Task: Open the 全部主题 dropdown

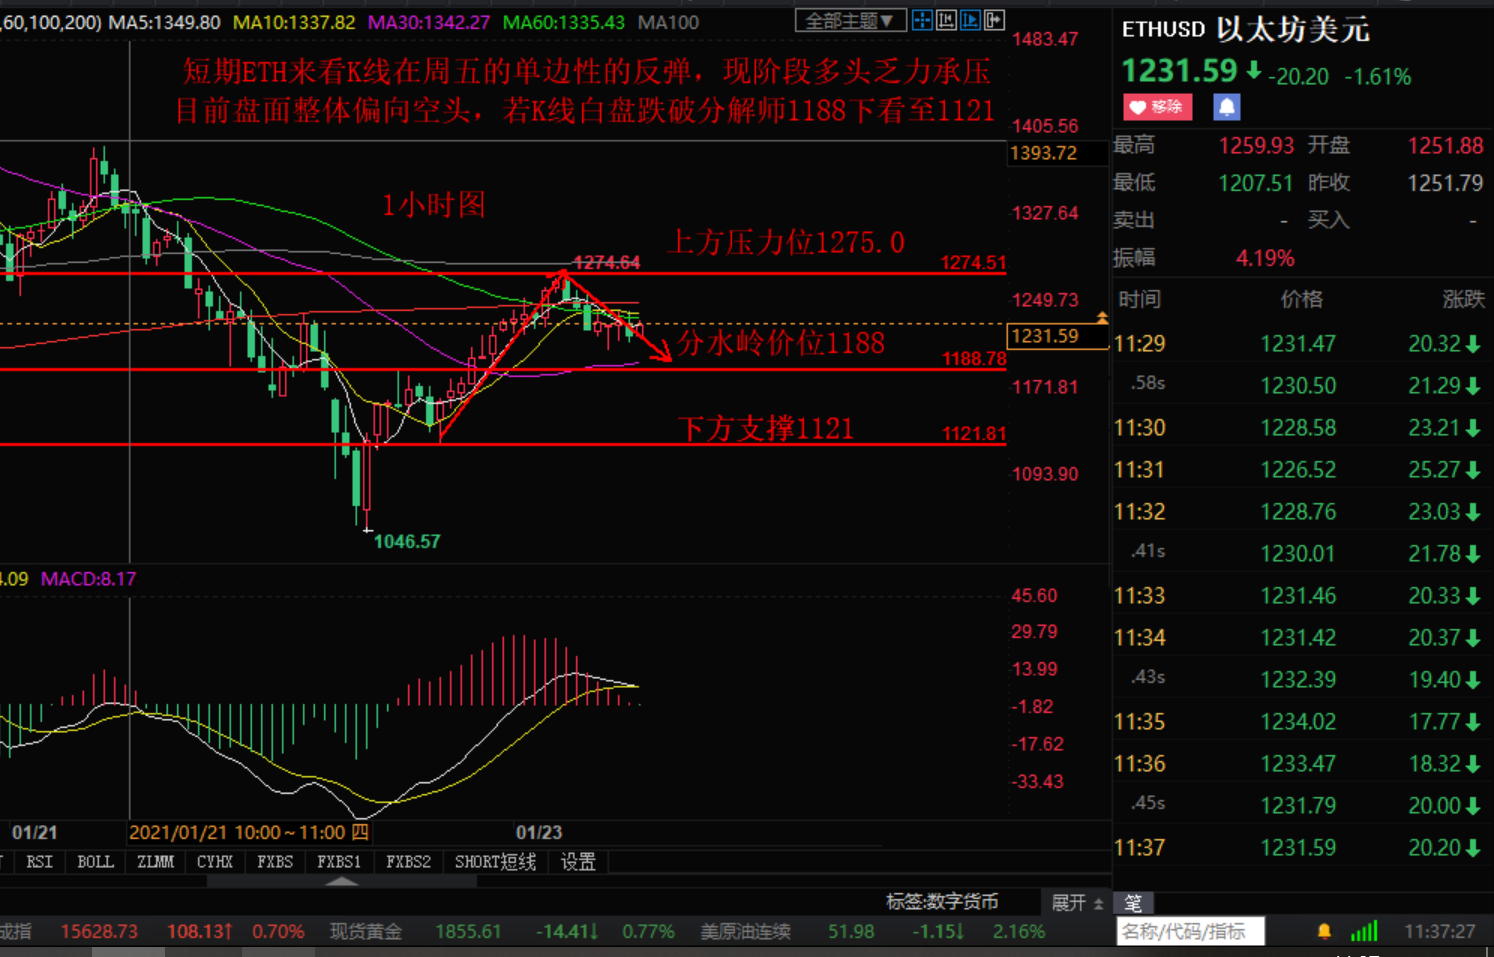Action: point(850,21)
